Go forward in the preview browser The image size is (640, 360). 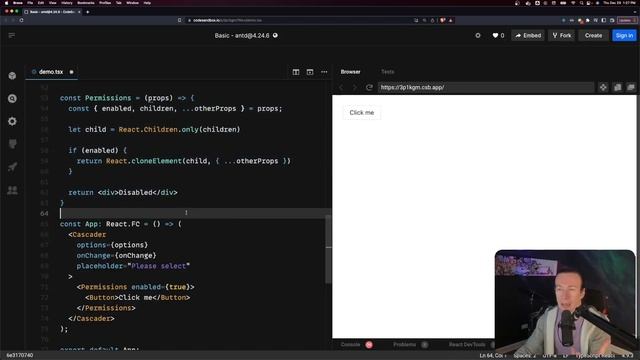point(355,87)
